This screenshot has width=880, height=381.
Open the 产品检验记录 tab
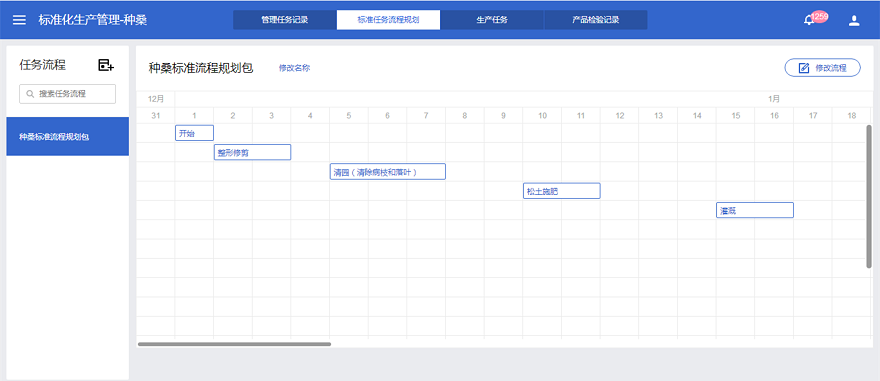coord(595,20)
